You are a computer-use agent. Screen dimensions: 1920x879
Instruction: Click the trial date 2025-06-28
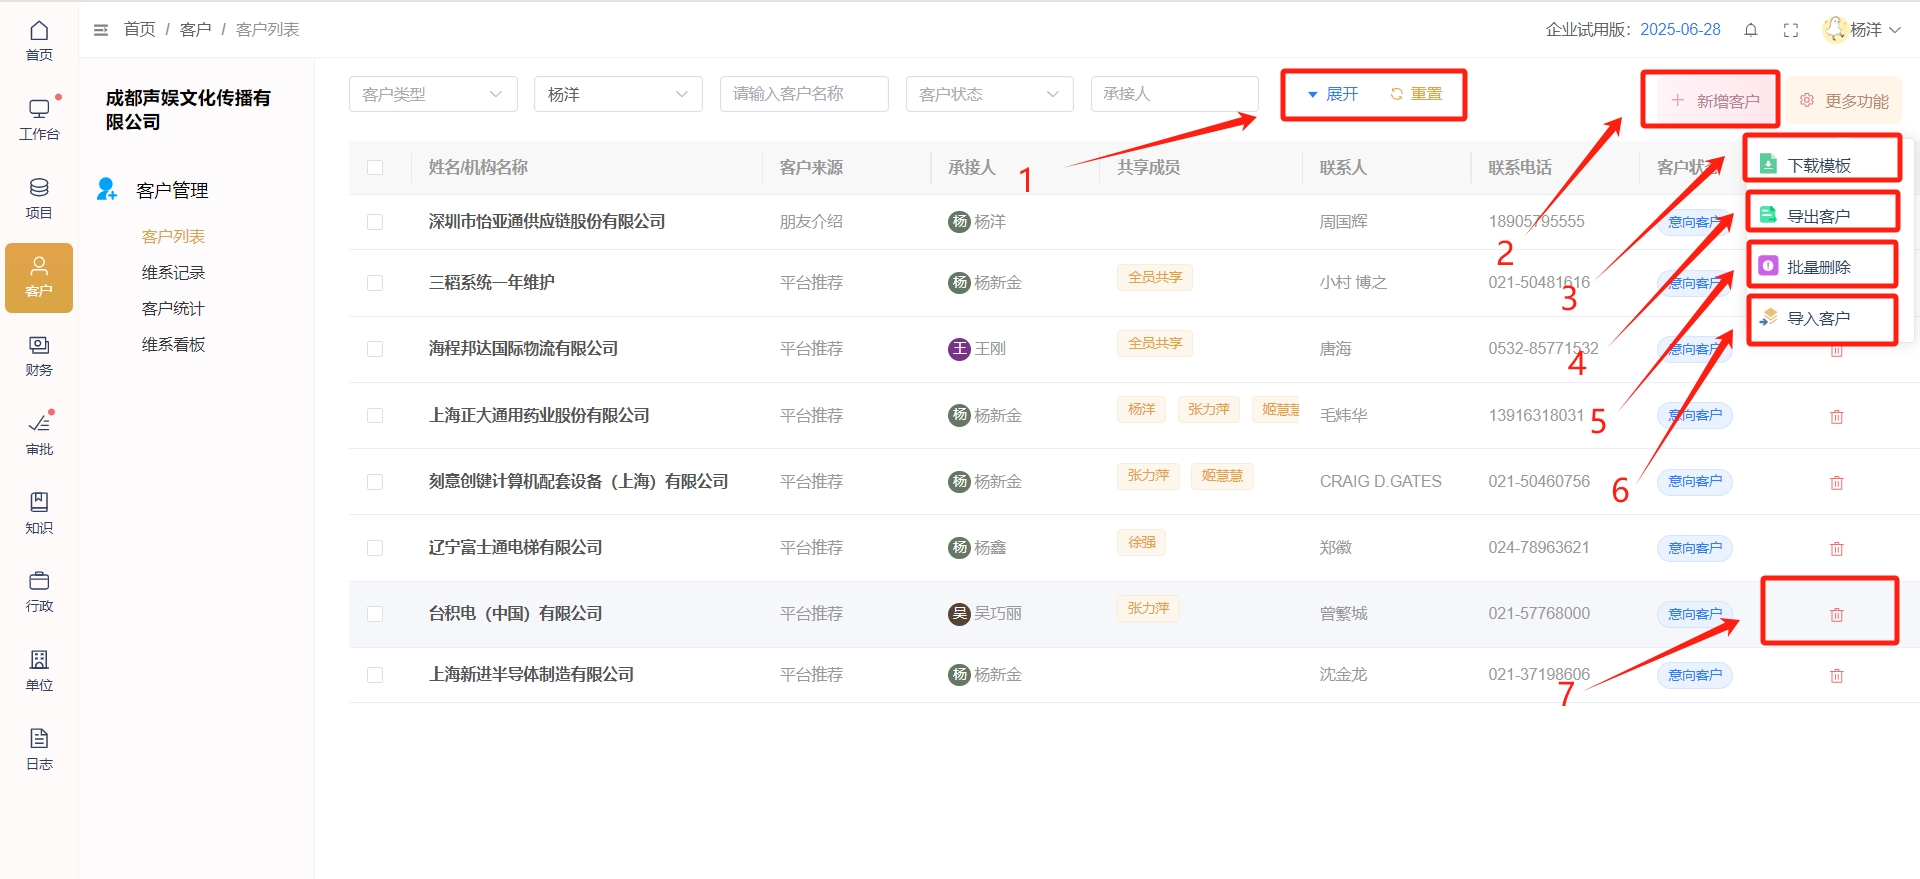click(1680, 30)
